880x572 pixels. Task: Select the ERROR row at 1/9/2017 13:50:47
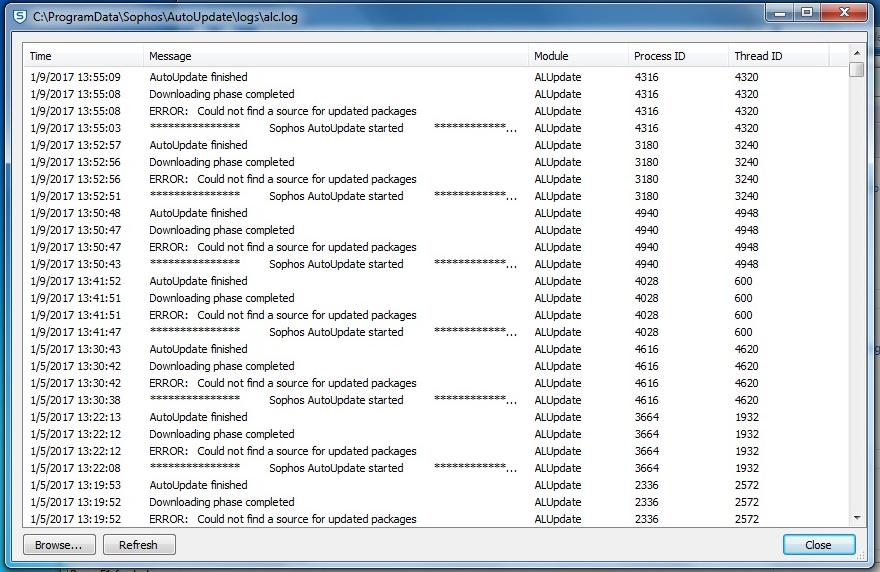tap(436, 247)
